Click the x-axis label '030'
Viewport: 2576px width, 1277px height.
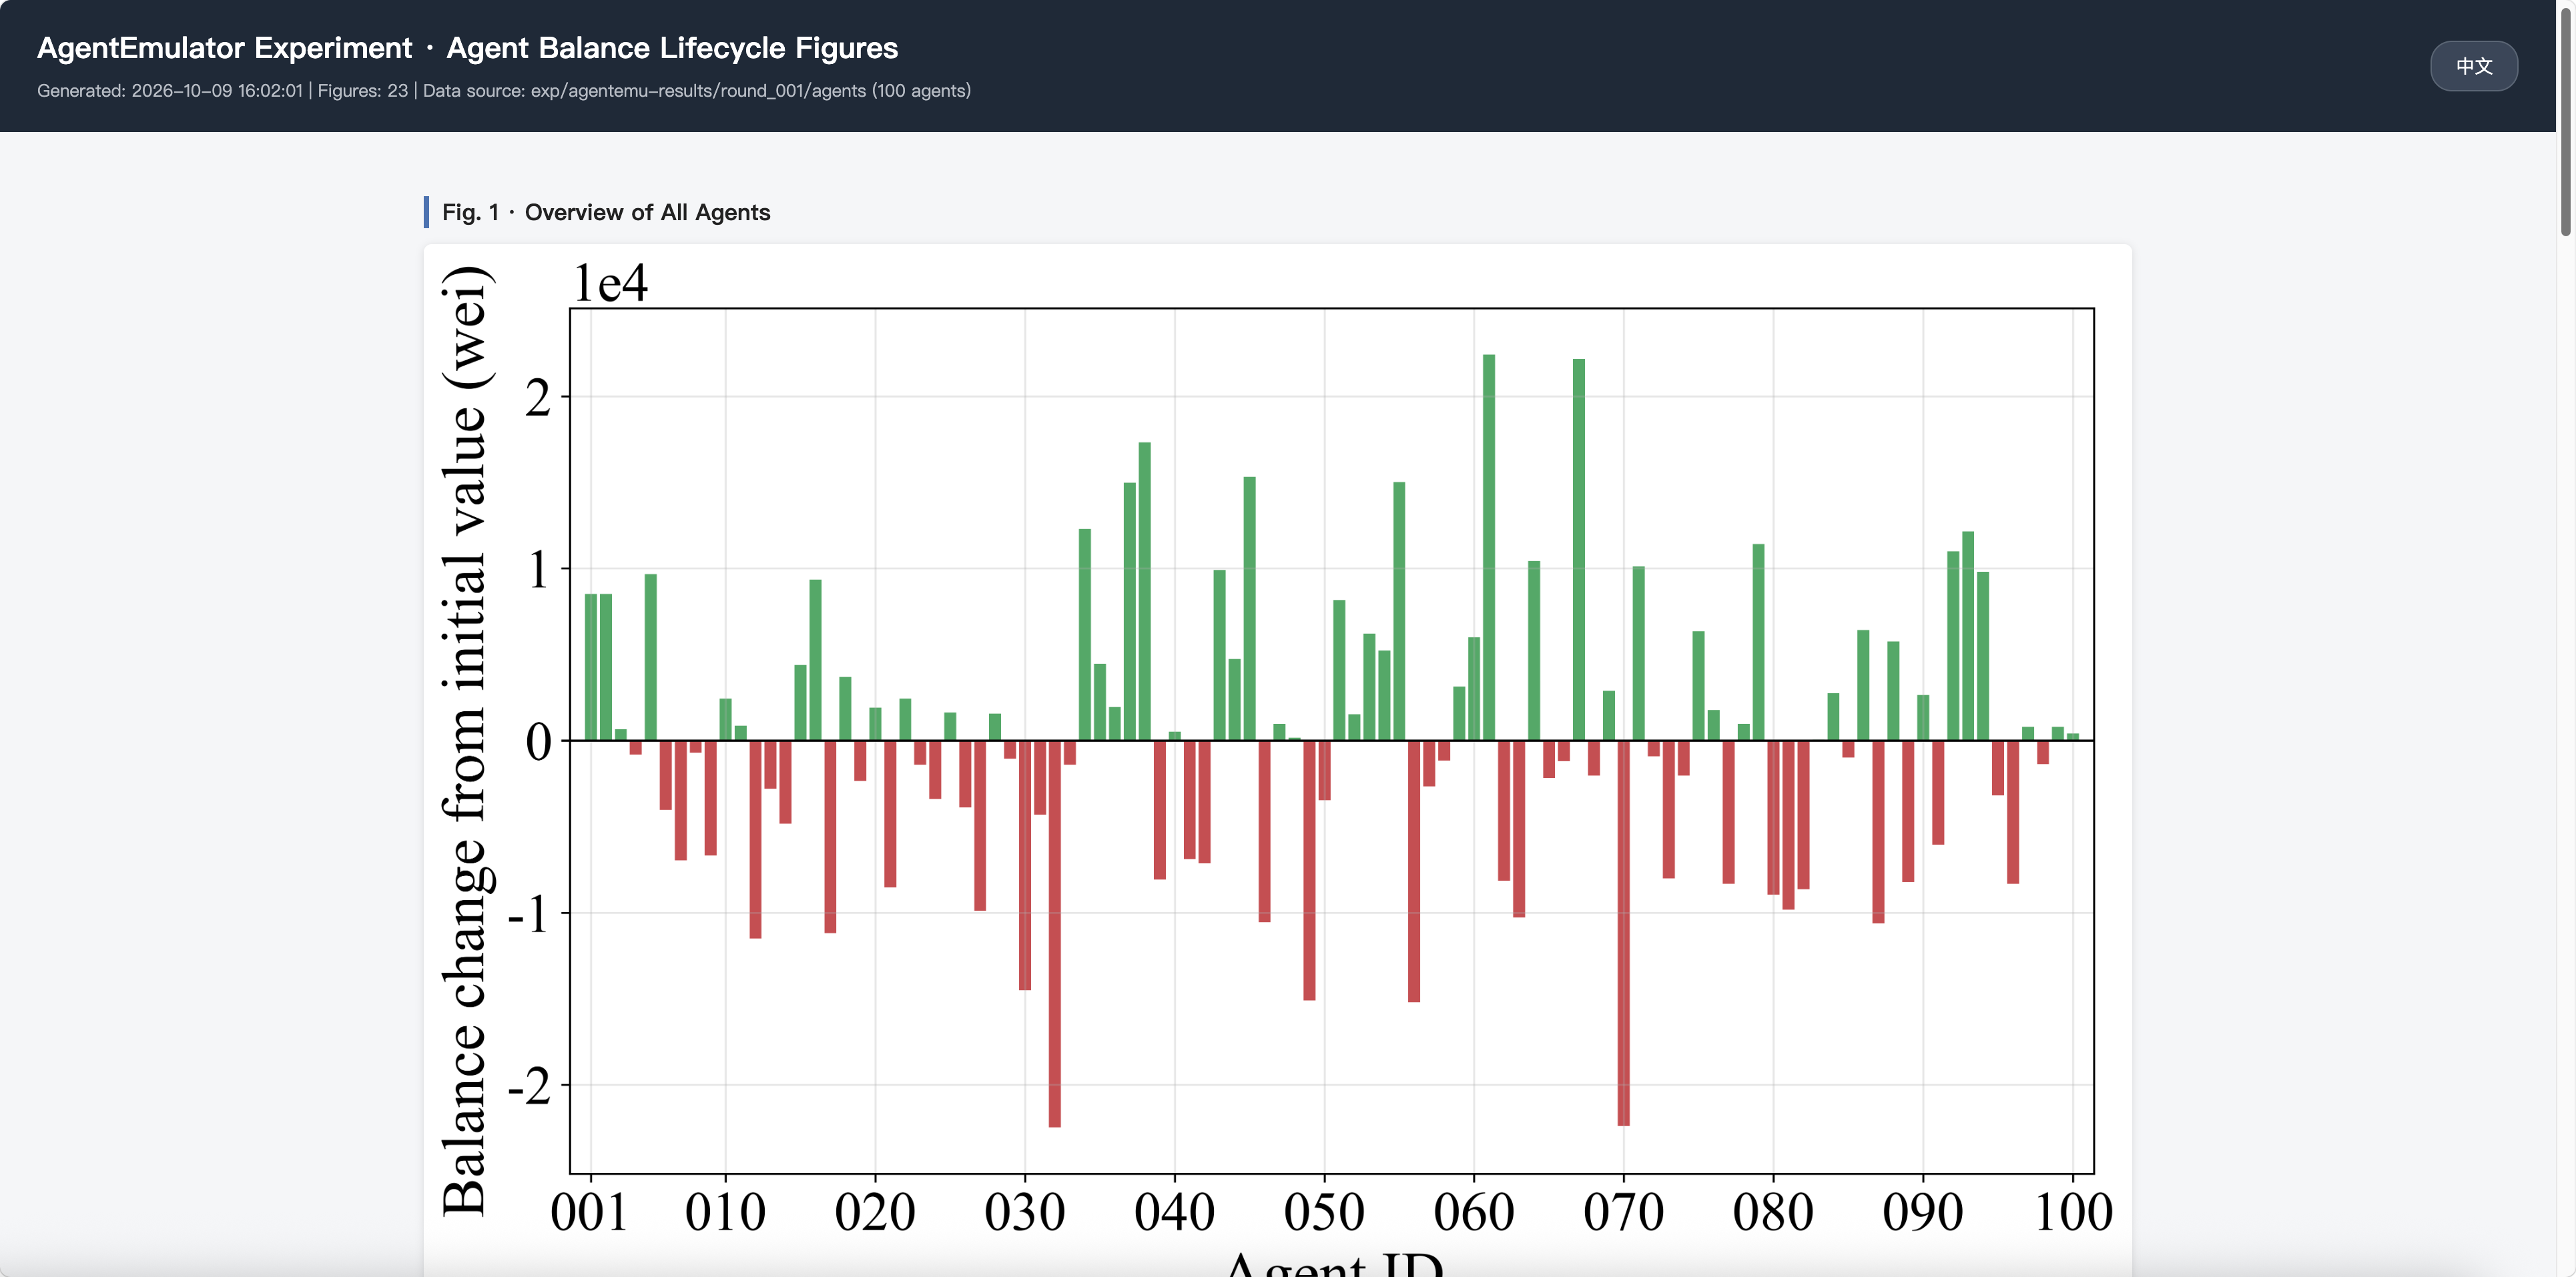1024,1212
